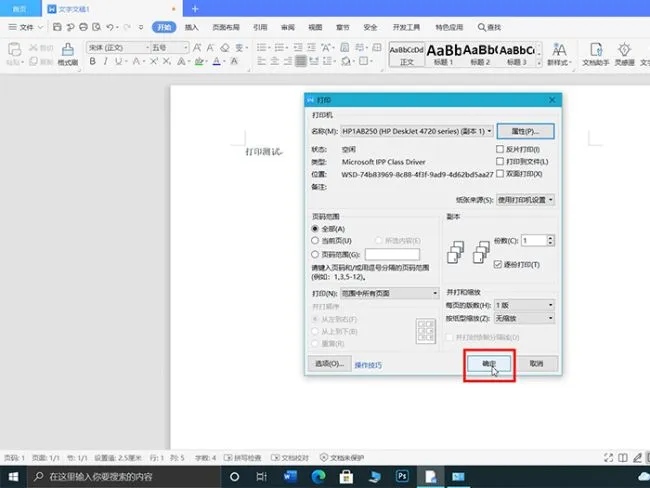Select the Format Painter (格式刷) tool
Screen dimensions: 650x488
68,54
